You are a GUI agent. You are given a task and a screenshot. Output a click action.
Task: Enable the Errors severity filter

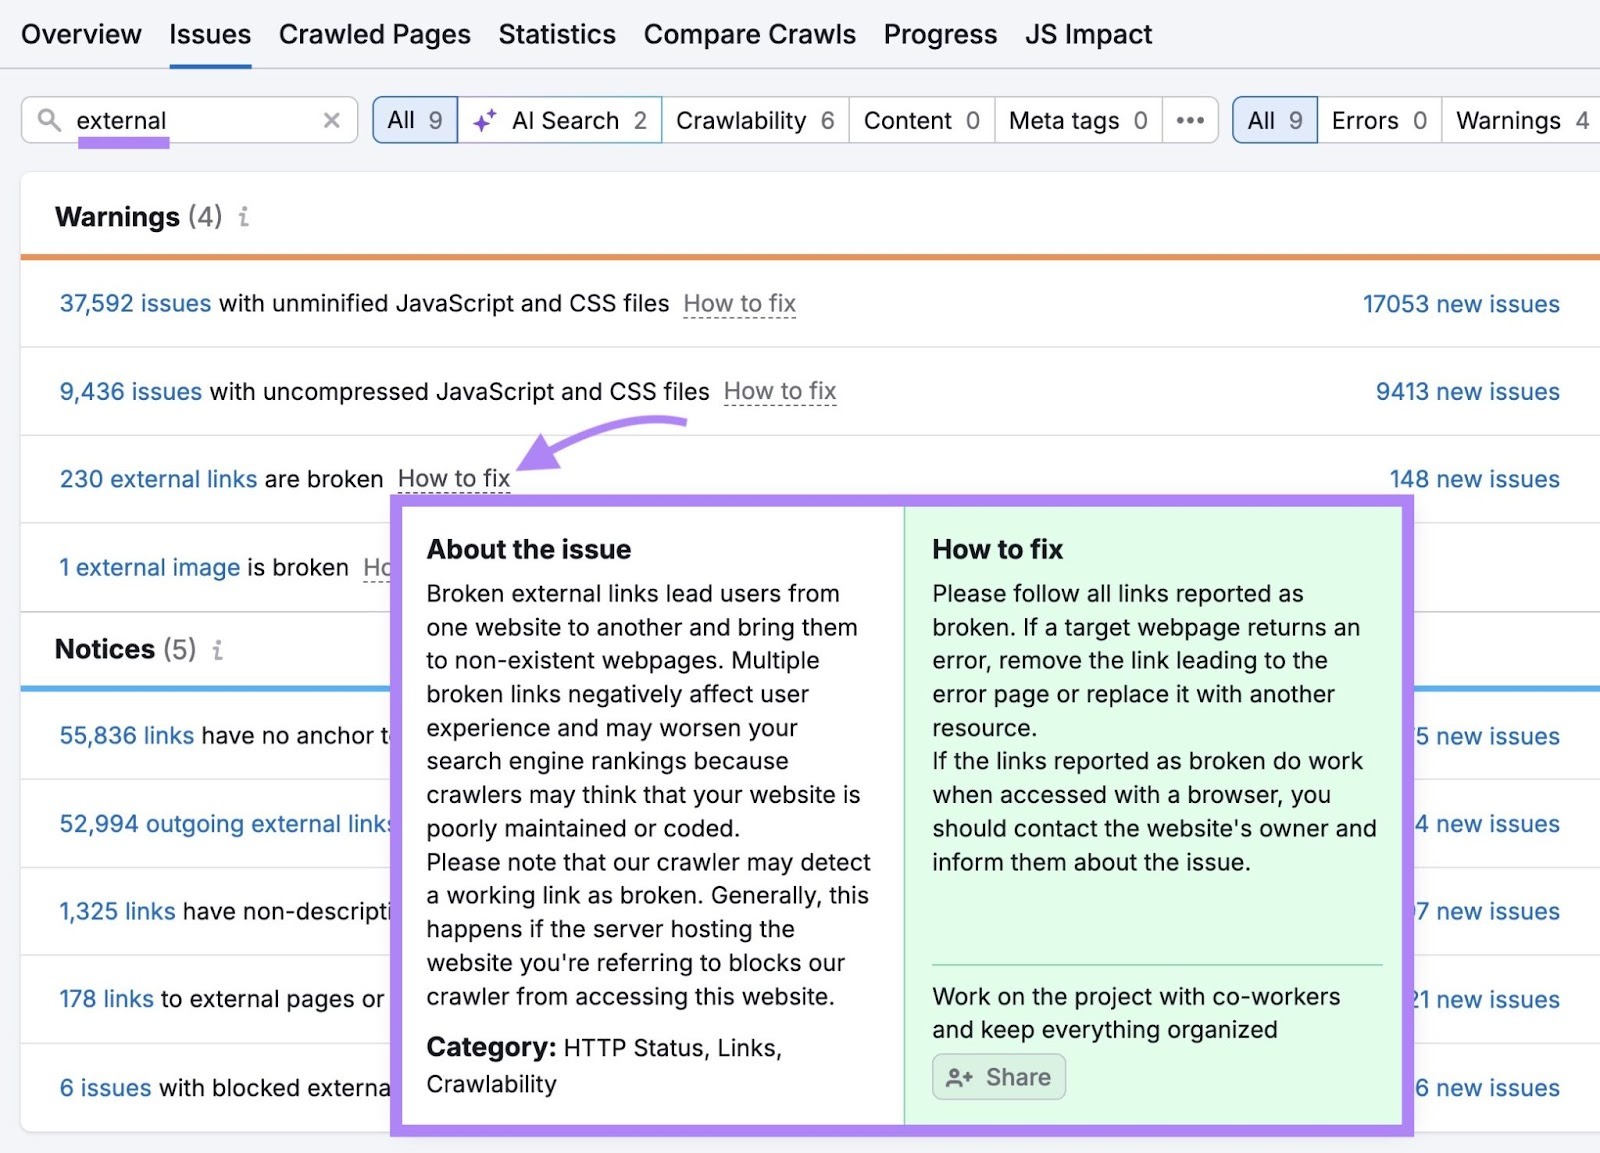point(1378,120)
